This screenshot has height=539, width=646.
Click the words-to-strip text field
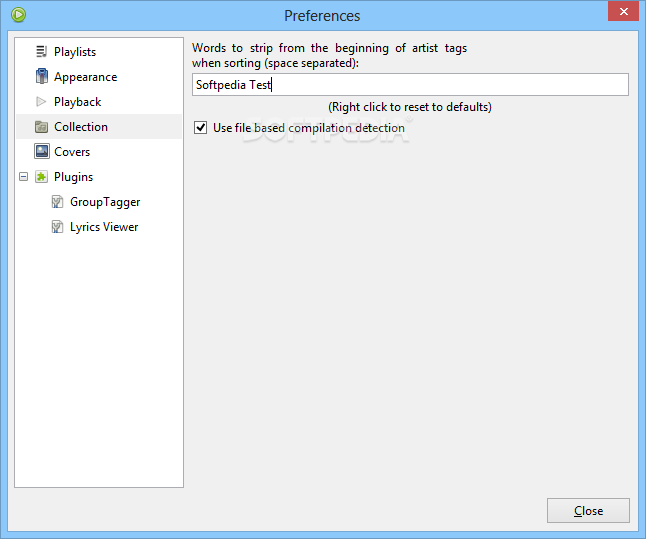(410, 84)
